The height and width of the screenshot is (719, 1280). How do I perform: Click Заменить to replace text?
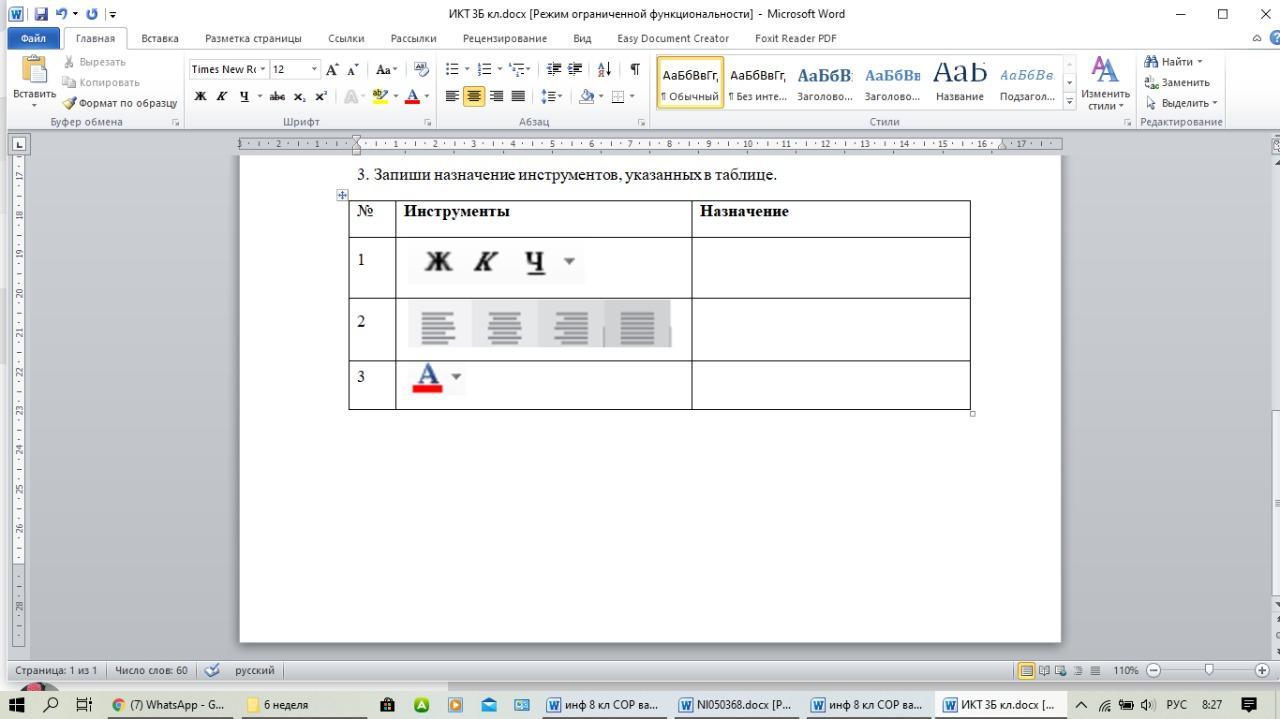point(1177,82)
